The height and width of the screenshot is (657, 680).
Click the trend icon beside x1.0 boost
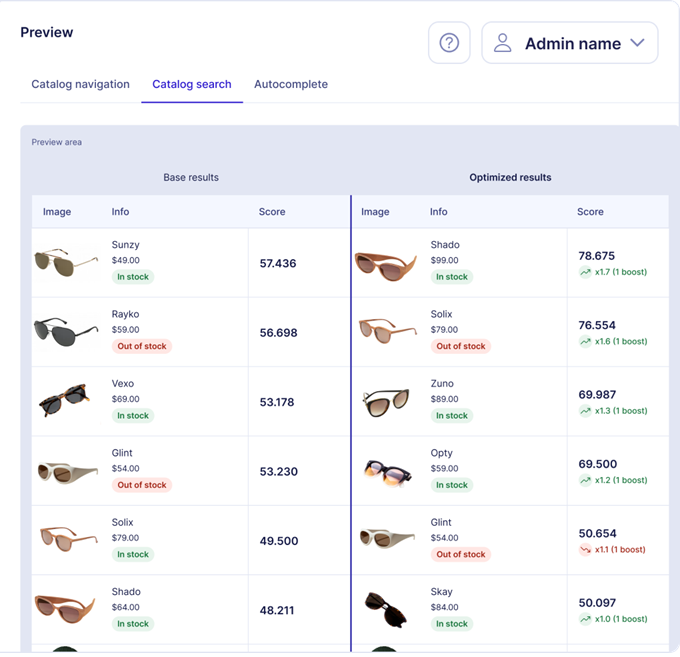click(585, 619)
